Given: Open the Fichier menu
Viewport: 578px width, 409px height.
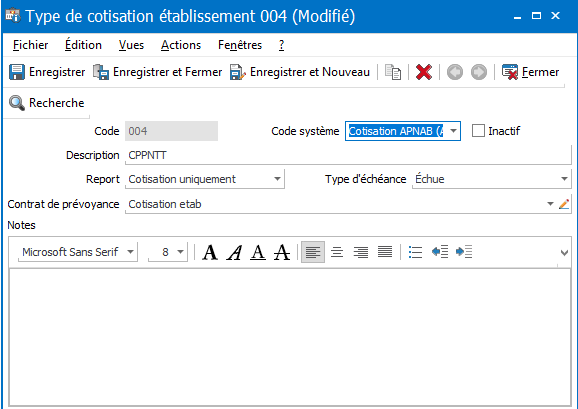Looking at the screenshot, I should point(30,45).
